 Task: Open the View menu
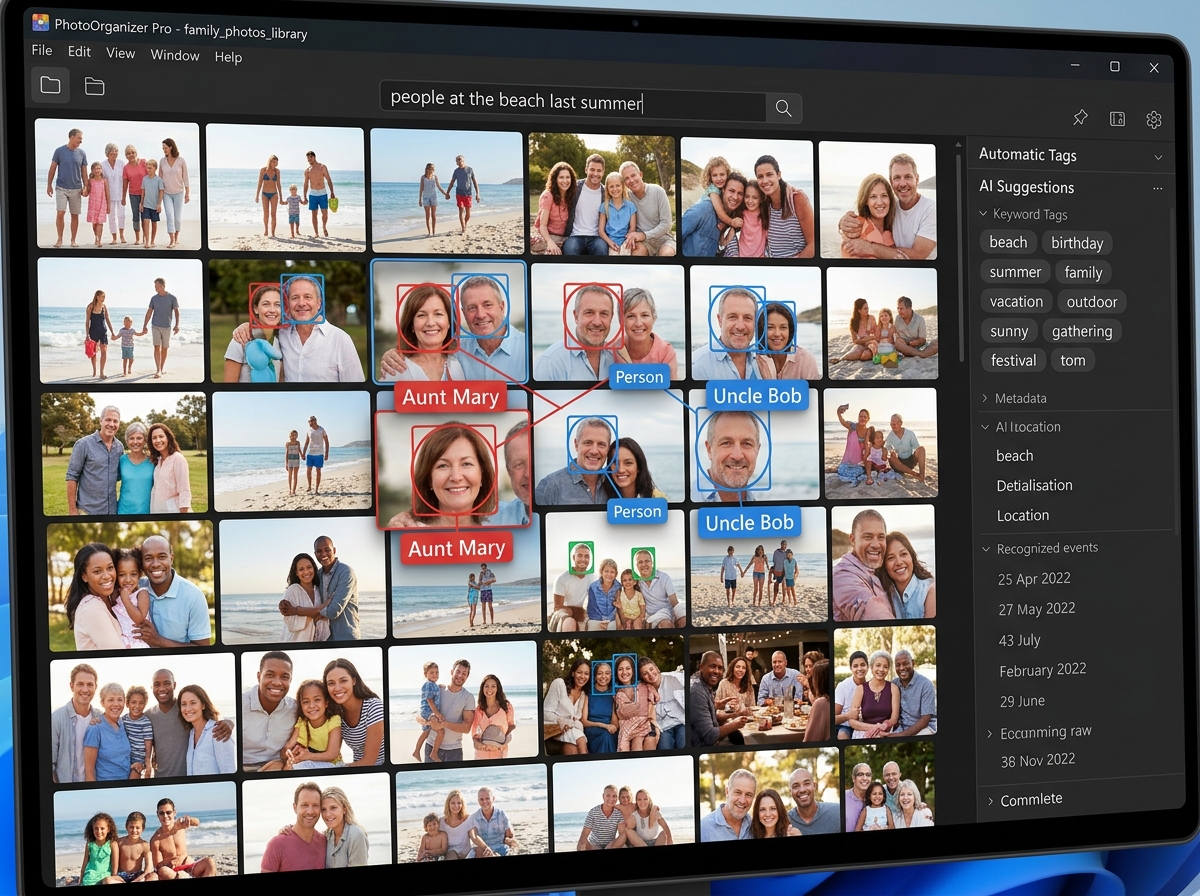click(120, 53)
